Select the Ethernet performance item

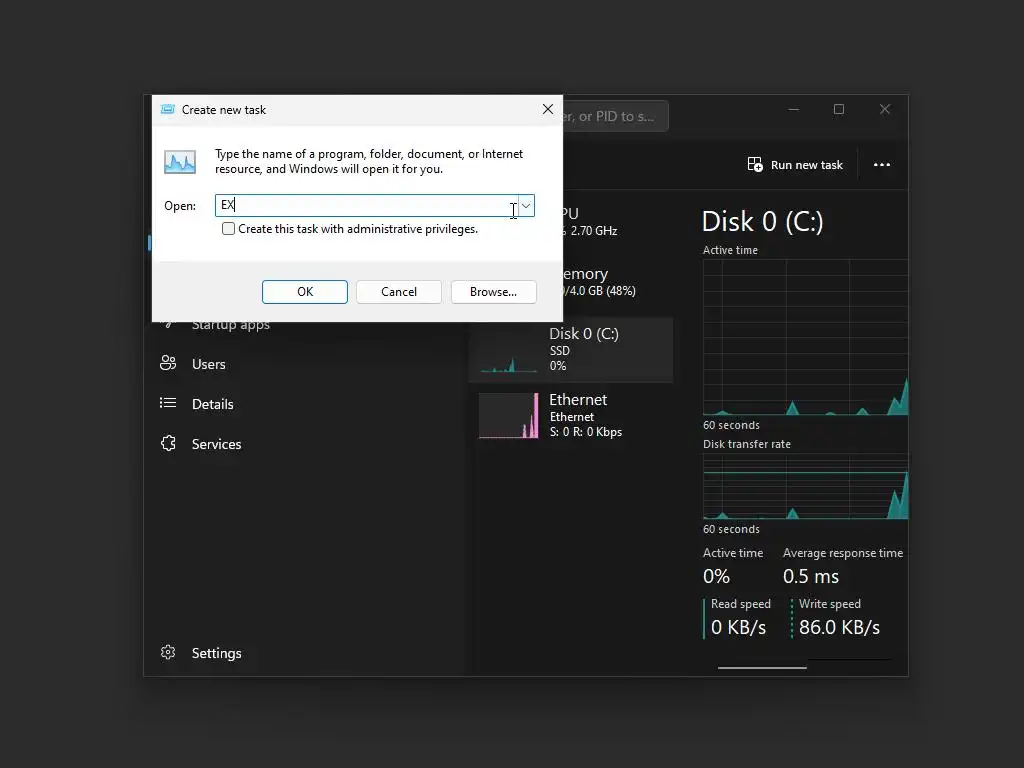coord(571,415)
